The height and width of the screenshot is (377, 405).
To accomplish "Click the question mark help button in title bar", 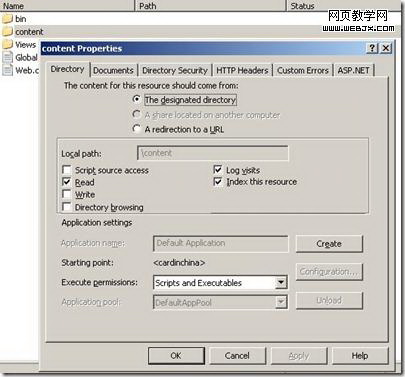I will click(372, 48).
